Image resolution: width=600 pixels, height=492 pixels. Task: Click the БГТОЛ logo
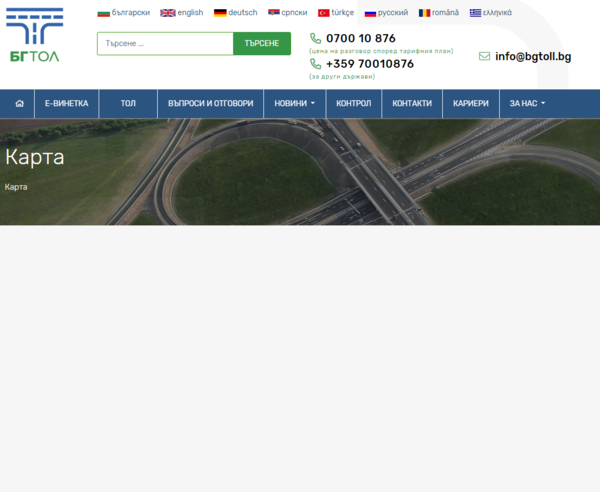(35, 35)
